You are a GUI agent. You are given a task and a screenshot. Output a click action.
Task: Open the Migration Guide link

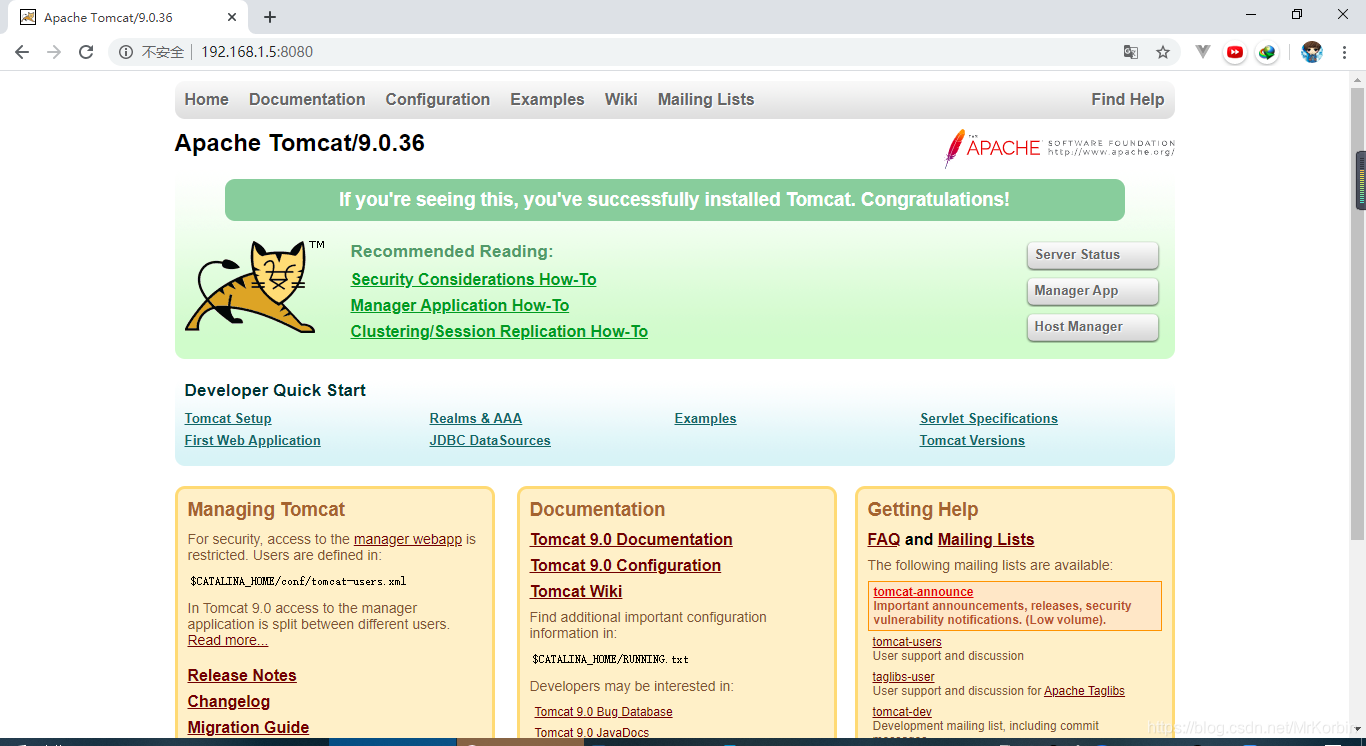click(x=248, y=728)
